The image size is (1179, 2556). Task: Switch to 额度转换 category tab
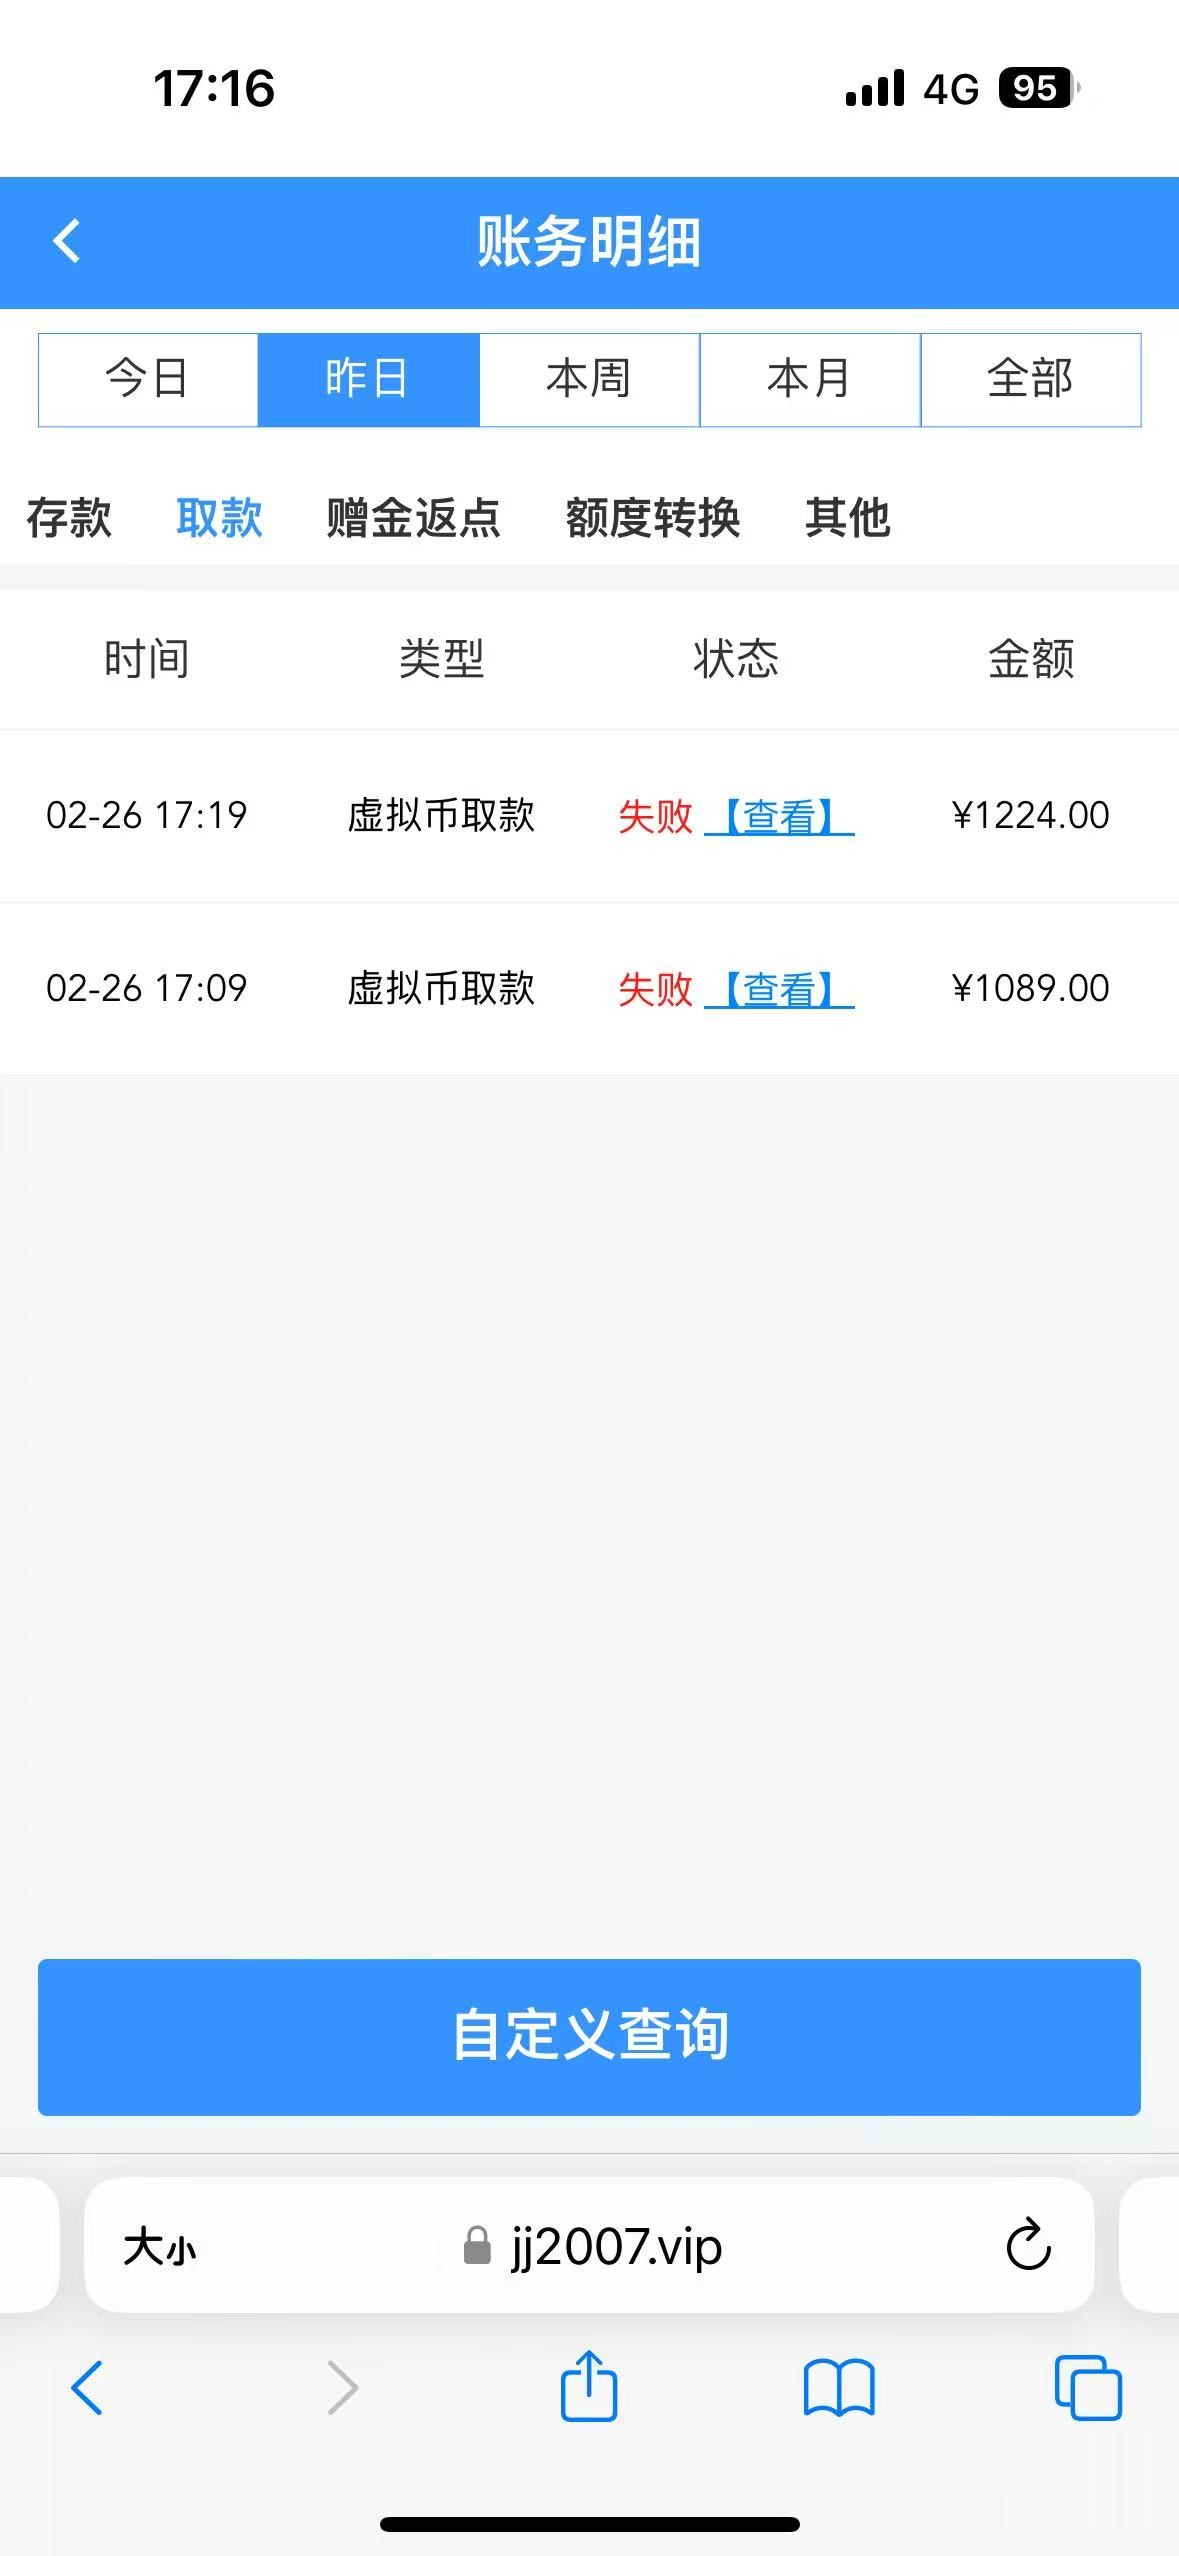[652, 518]
